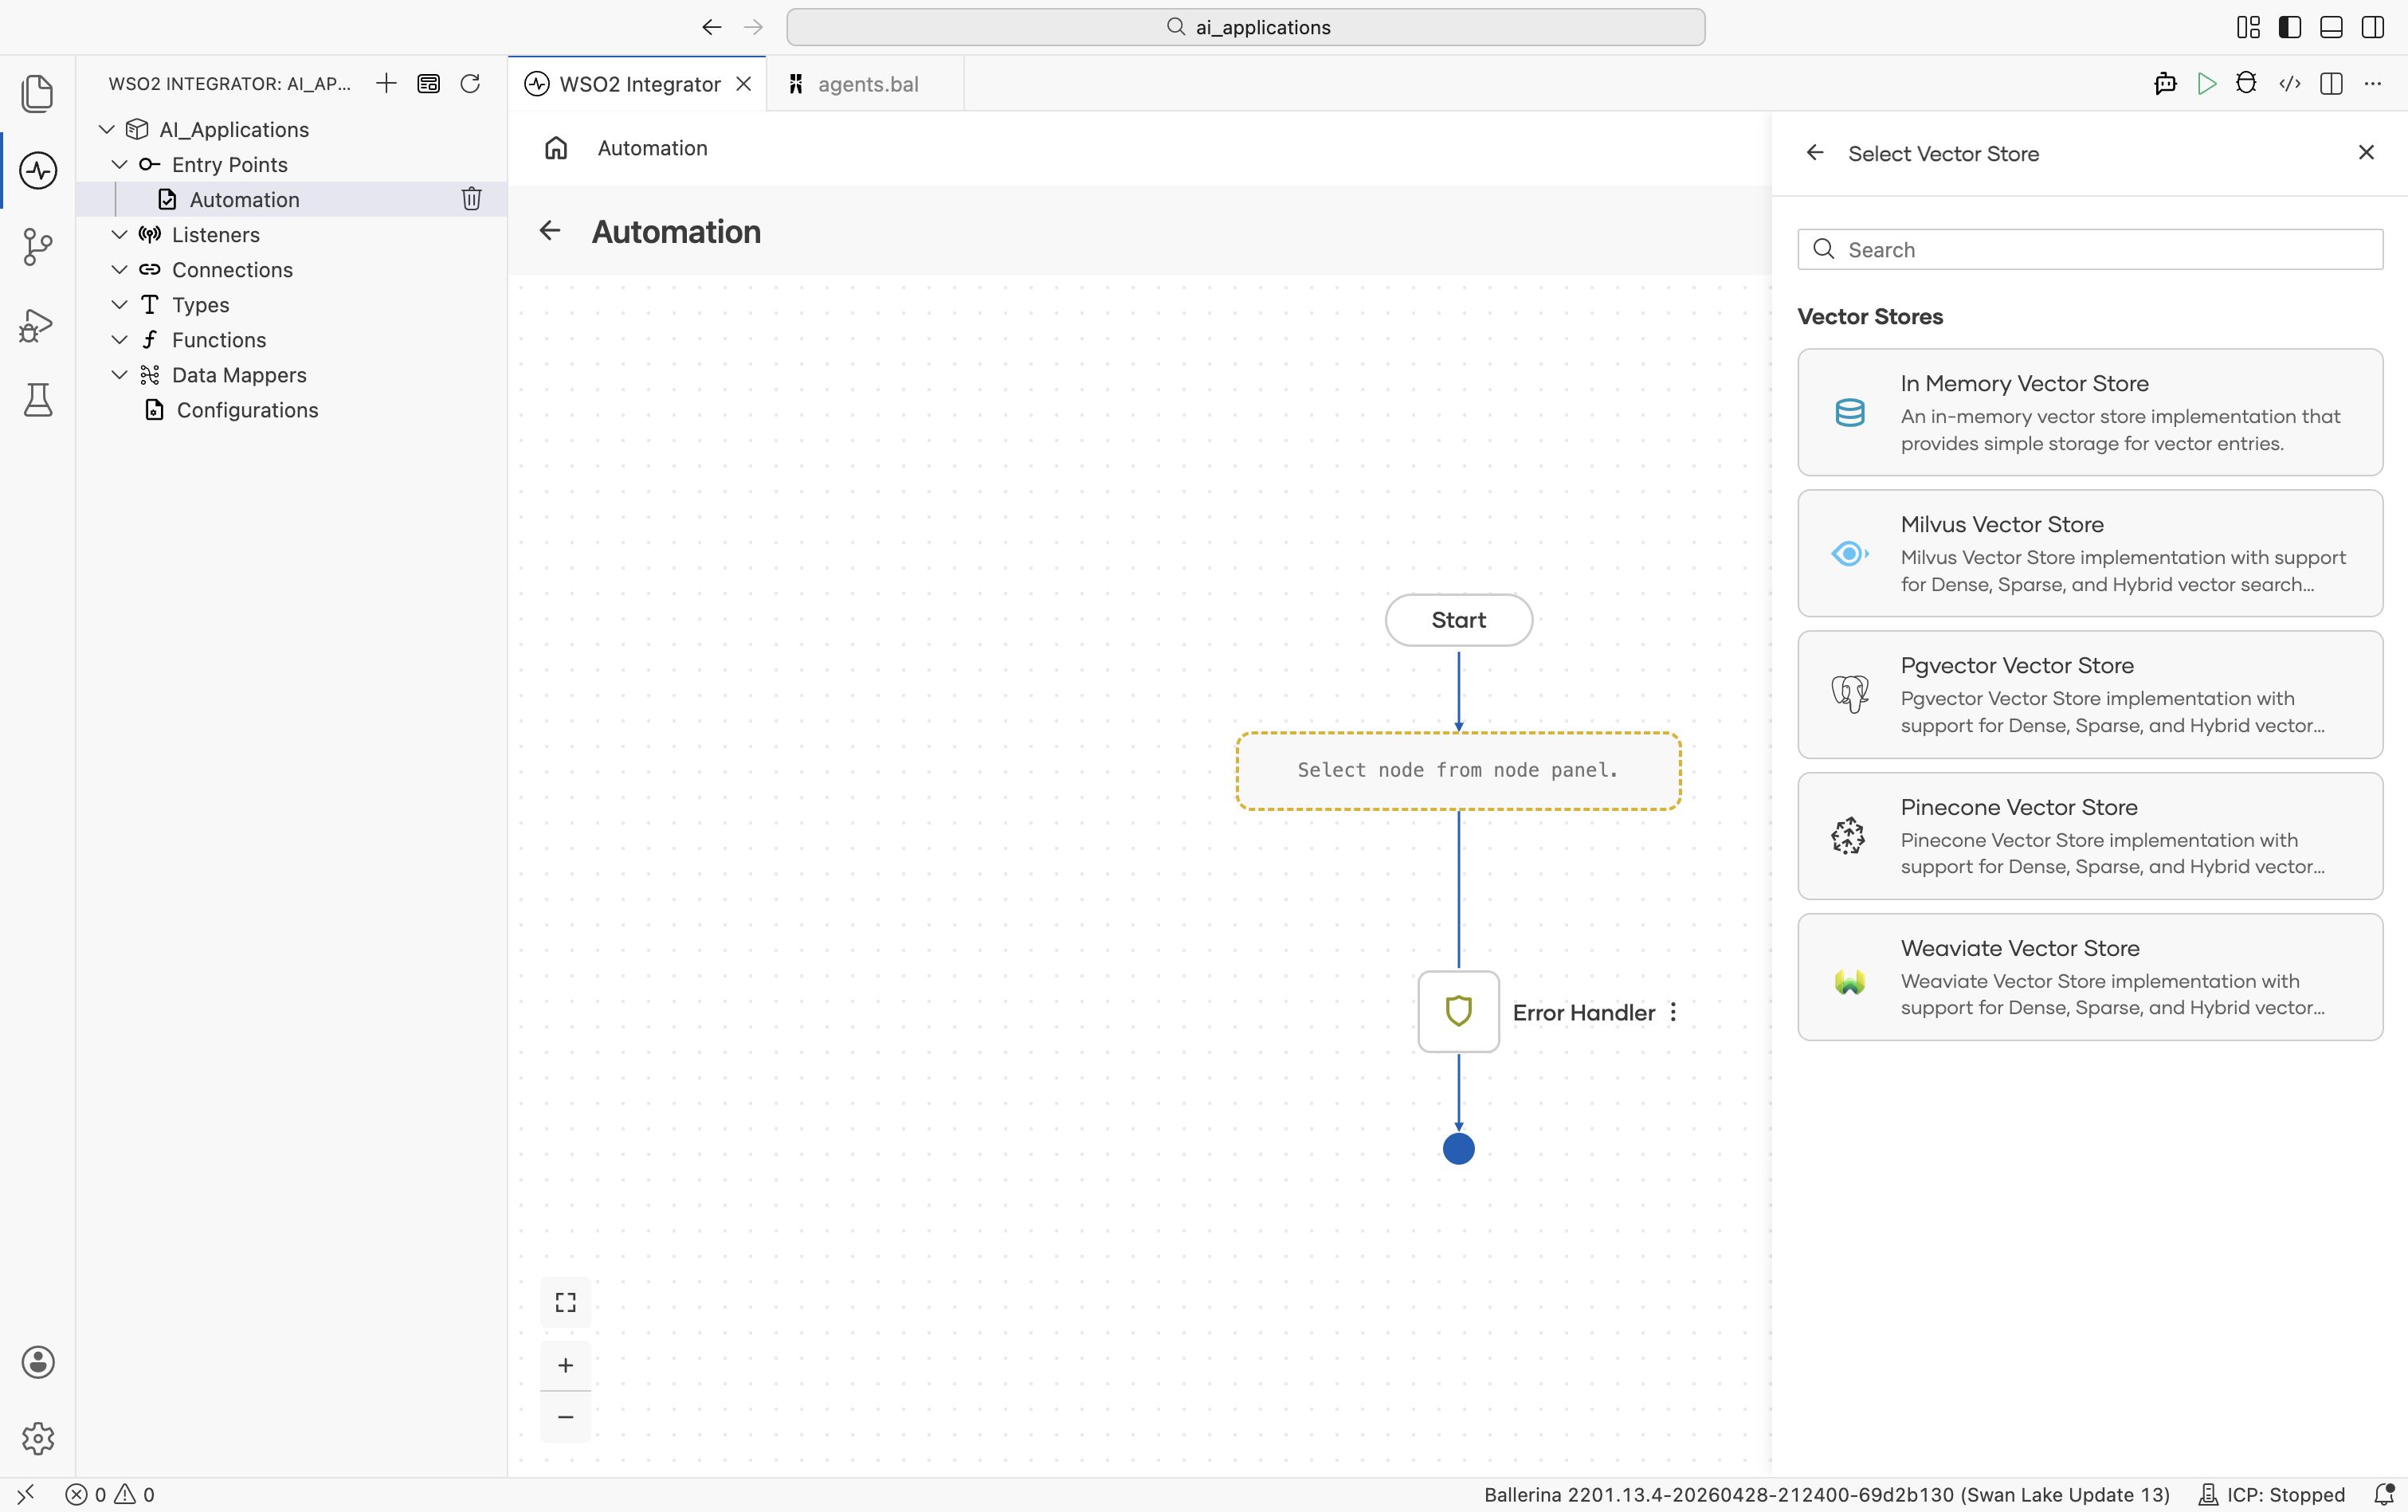The height and width of the screenshot is (1512, 2408).
Task: Click the show overview icon in panel header
Action: [x=428, y=83]
